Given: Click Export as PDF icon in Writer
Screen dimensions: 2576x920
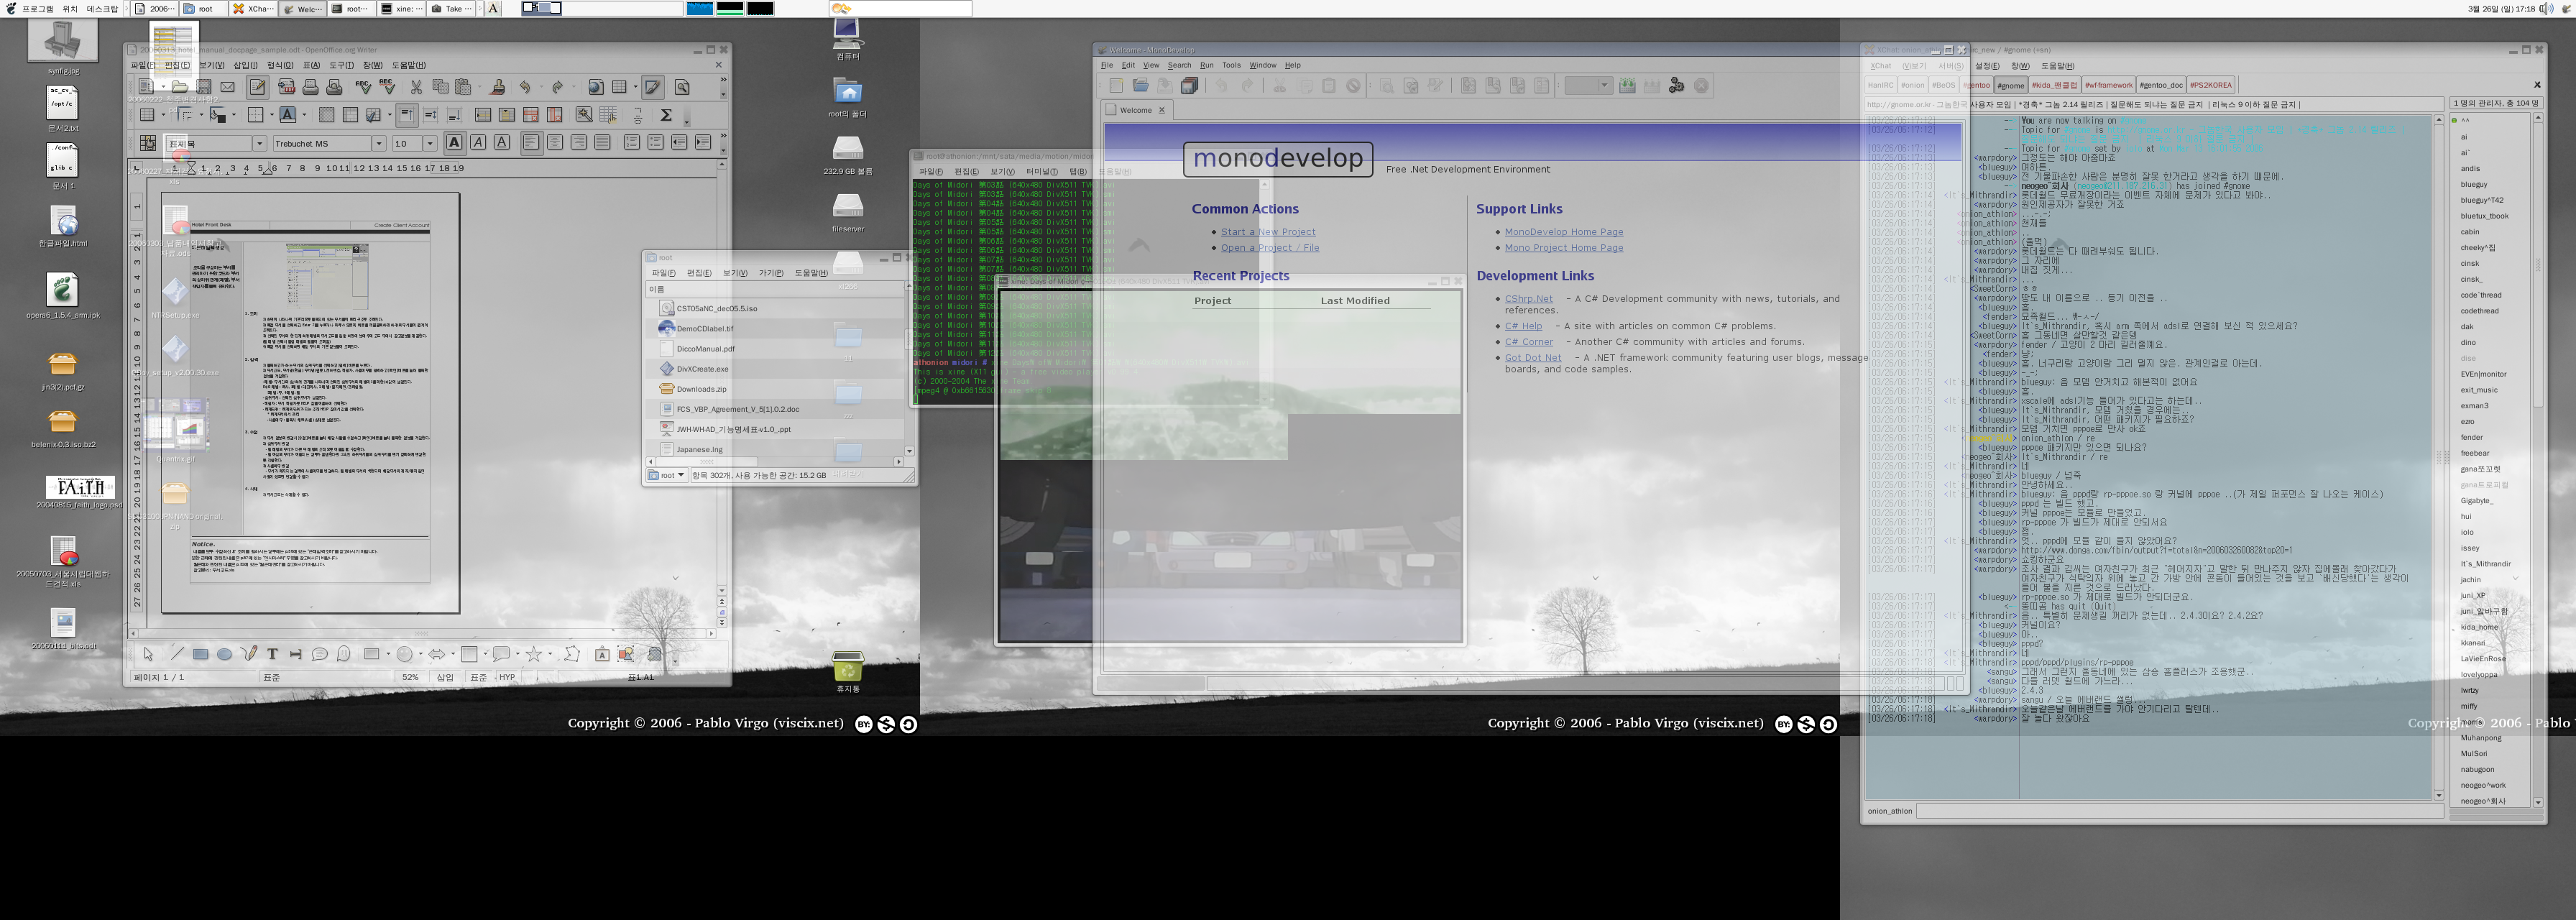Looking at the screenshot, I should (286, 87).
